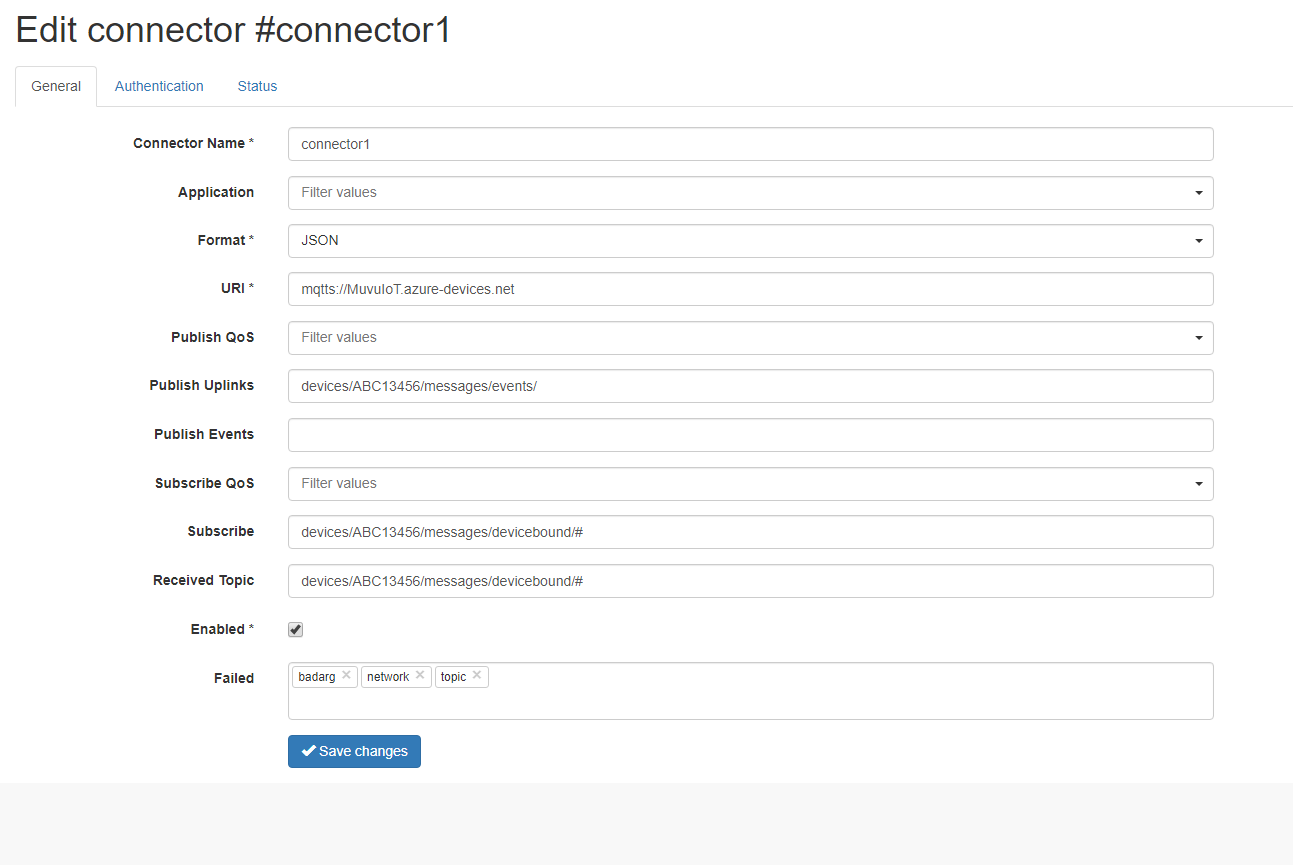The image size is (1293, 865).
Task: Click the Publish QoS dropdown caret icon
Action: tap(1198, 337)
